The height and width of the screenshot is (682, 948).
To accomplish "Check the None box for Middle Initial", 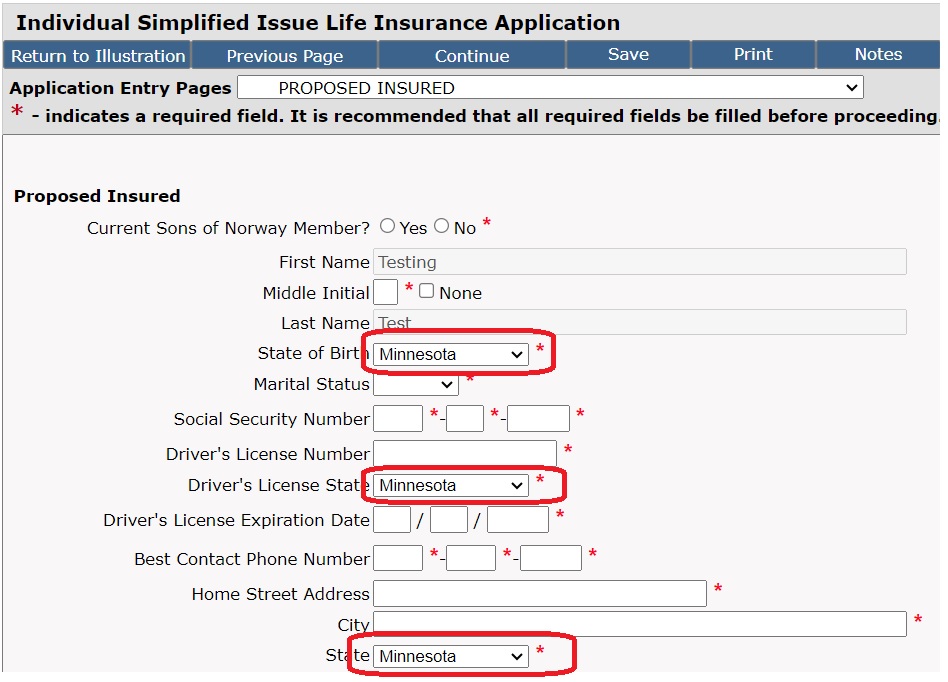I will click(x=427, y=291).
